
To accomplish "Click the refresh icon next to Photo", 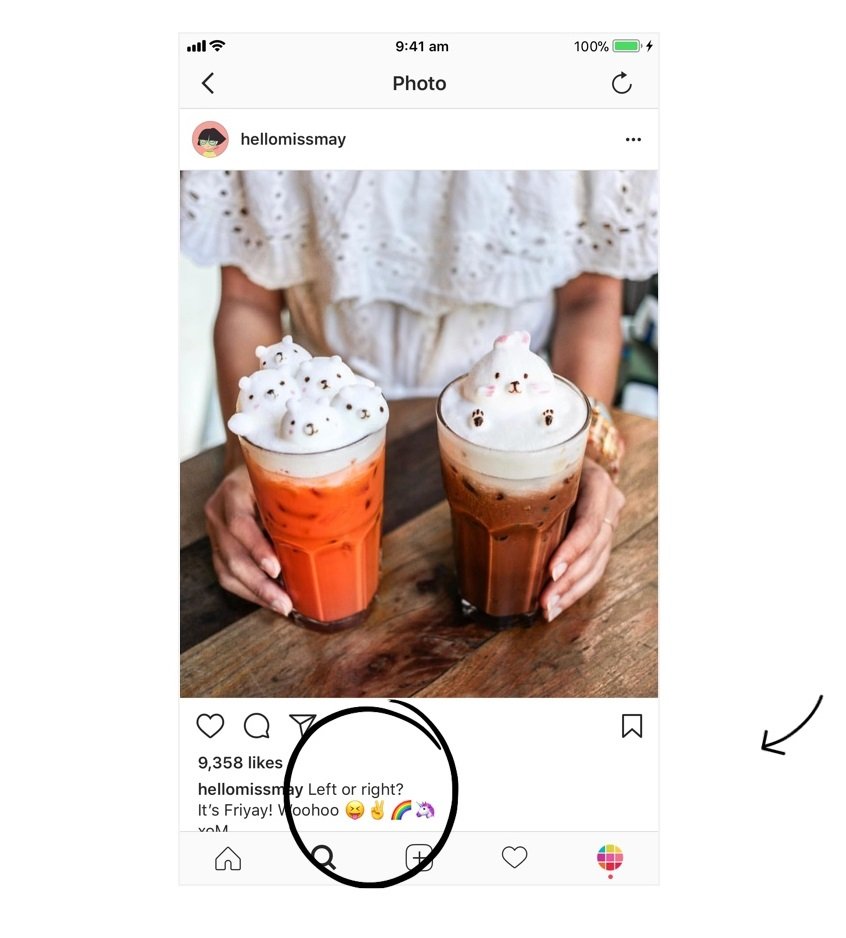I will click(622, 83).
